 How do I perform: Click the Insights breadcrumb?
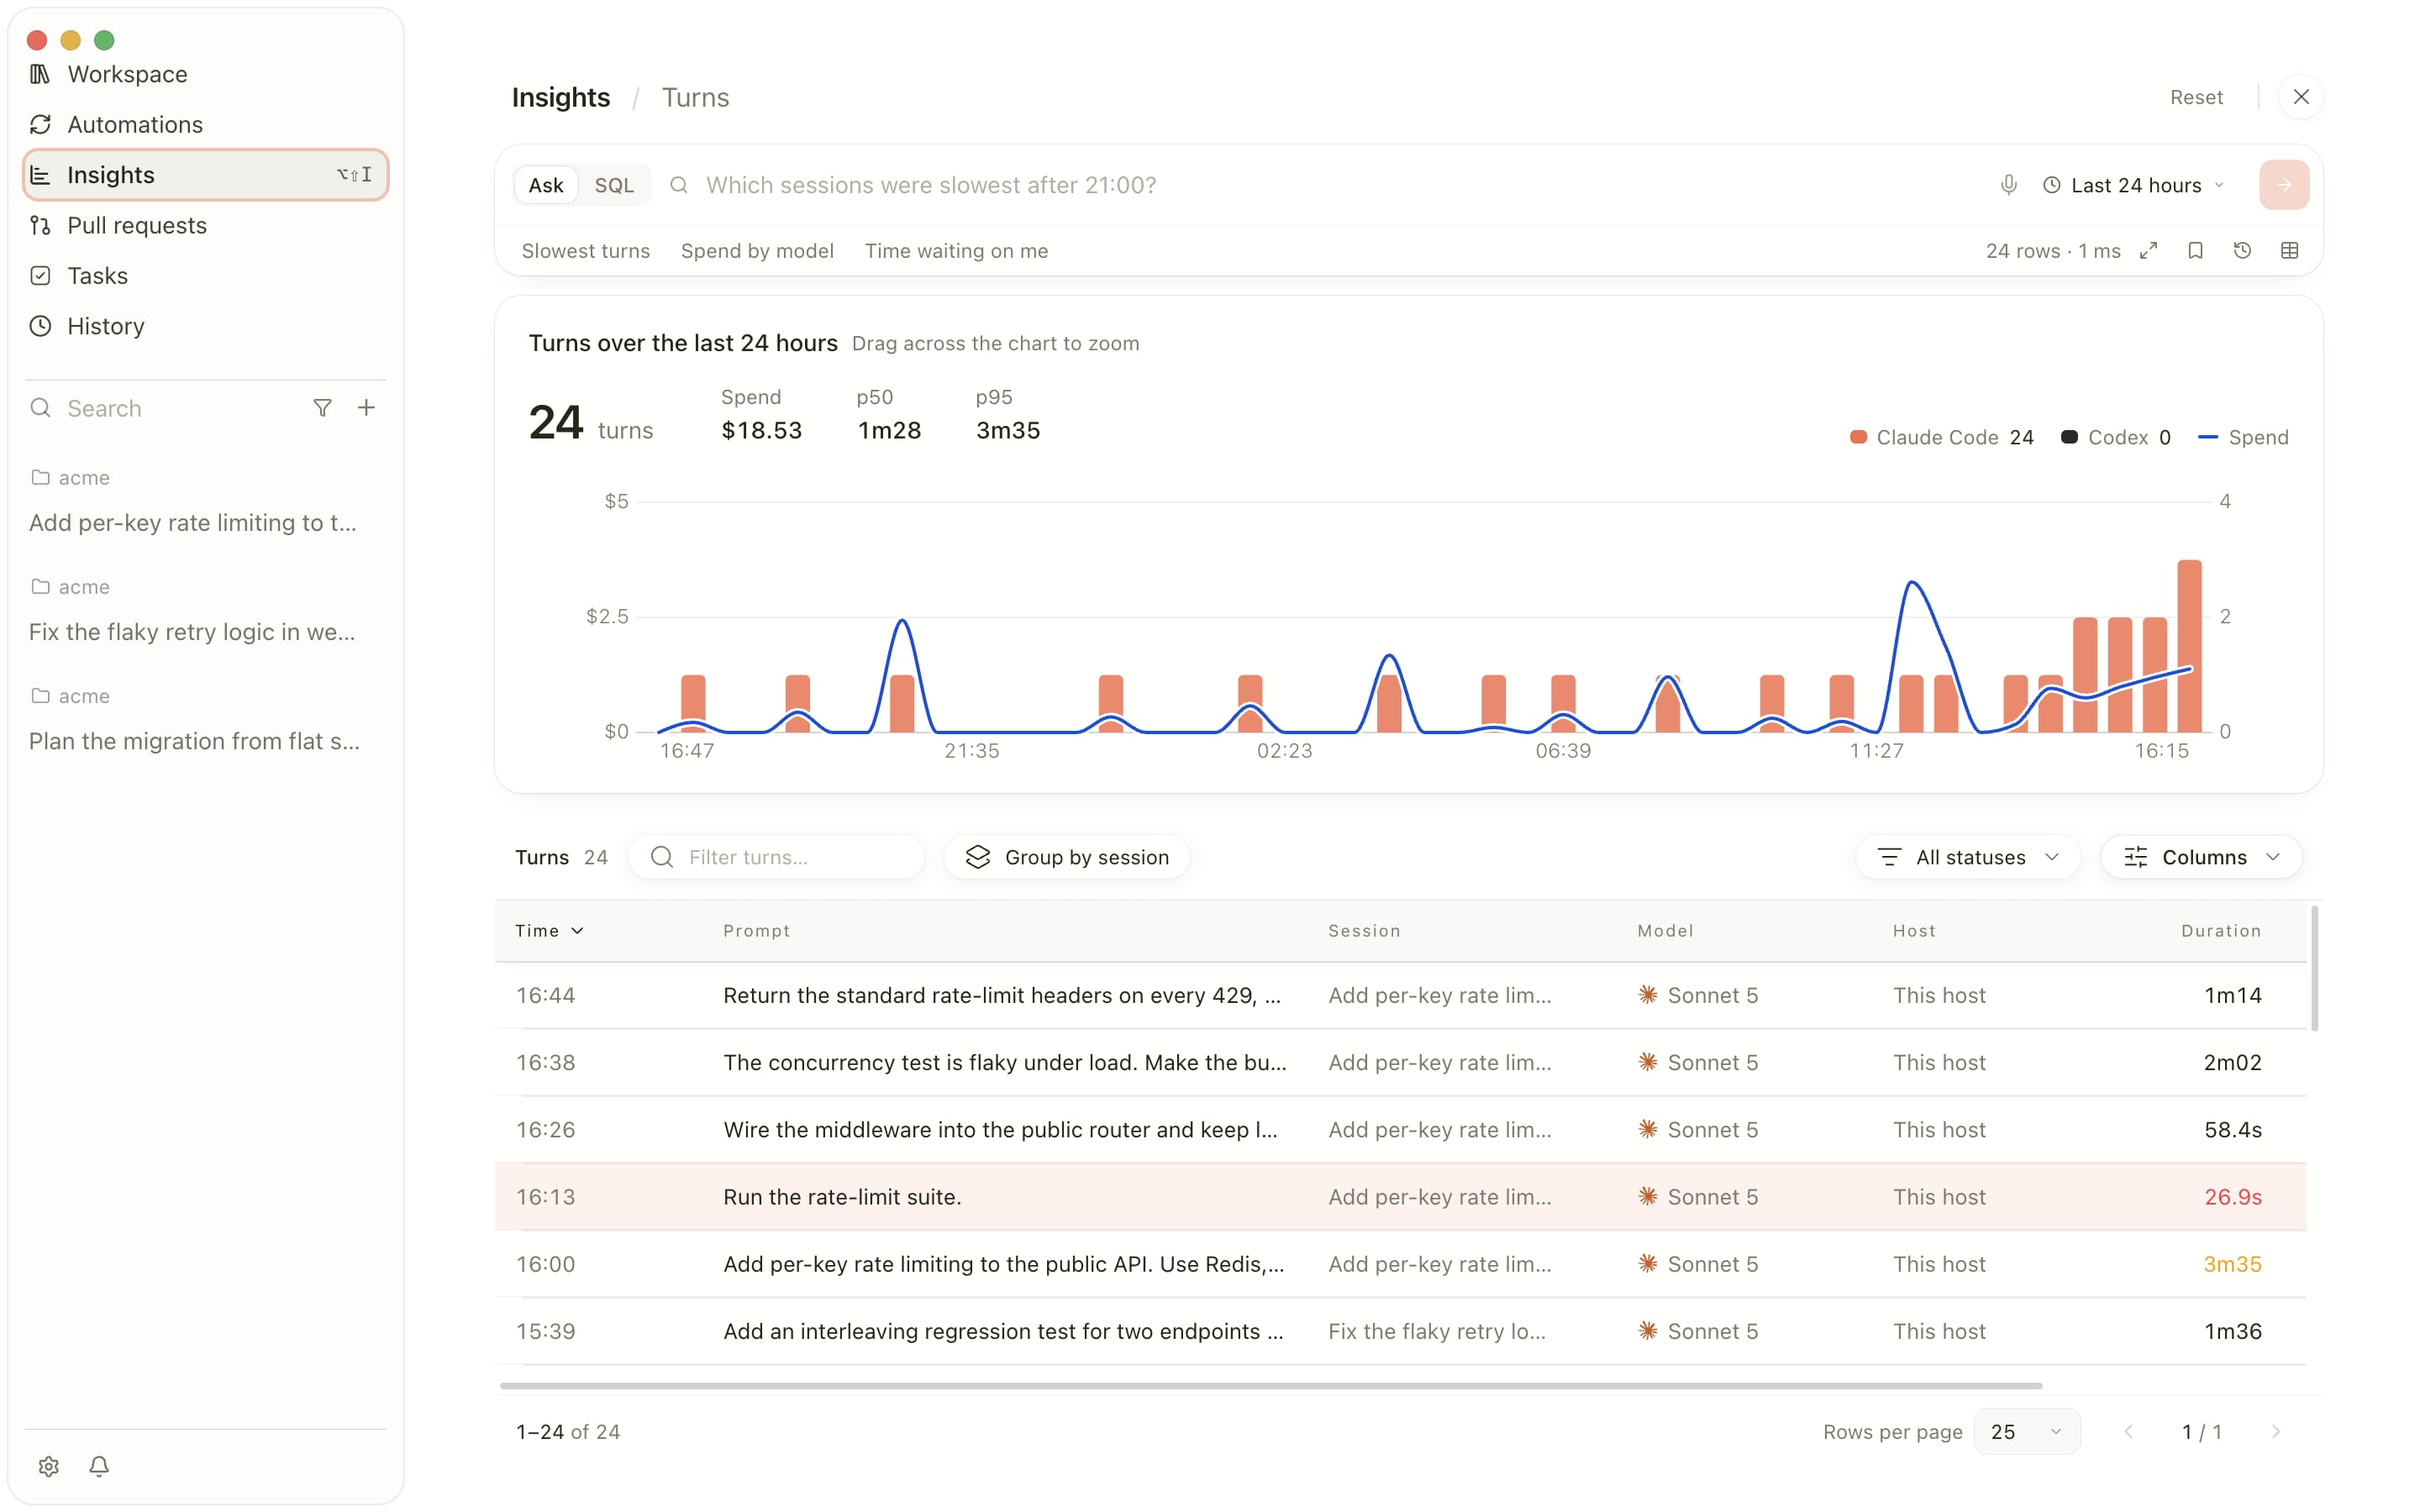click(560, 97)
